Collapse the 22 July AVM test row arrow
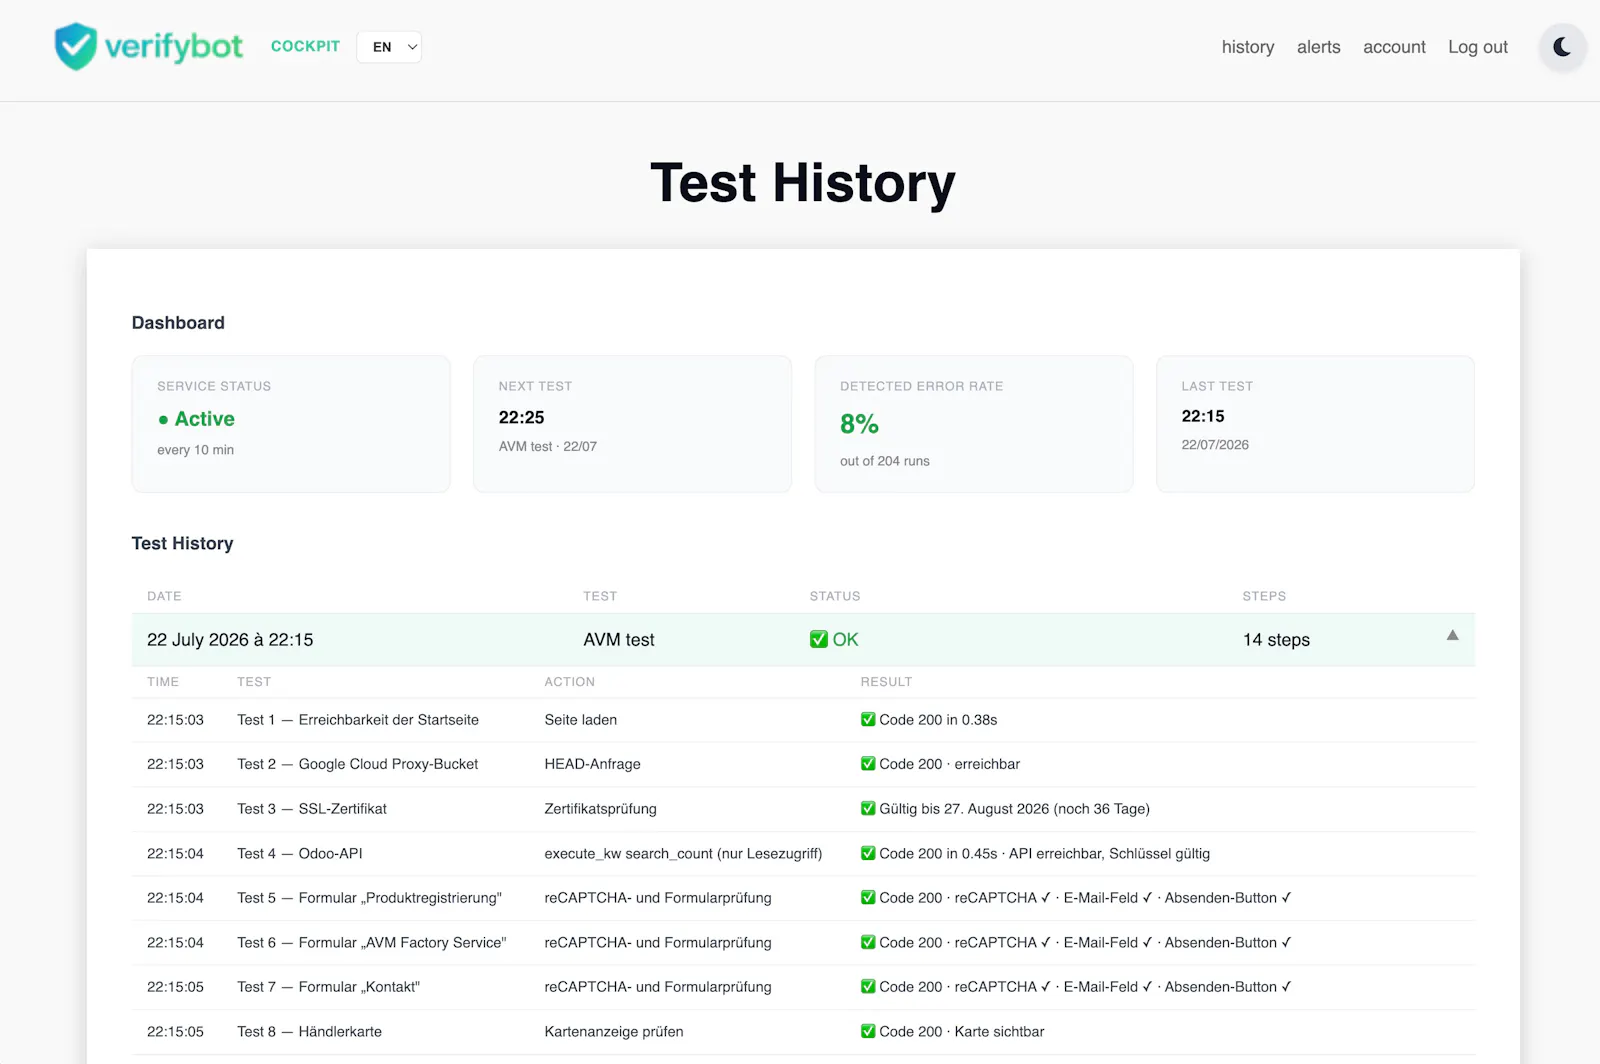Screen dimensions: 1600x1064 tap(1452, 635)
